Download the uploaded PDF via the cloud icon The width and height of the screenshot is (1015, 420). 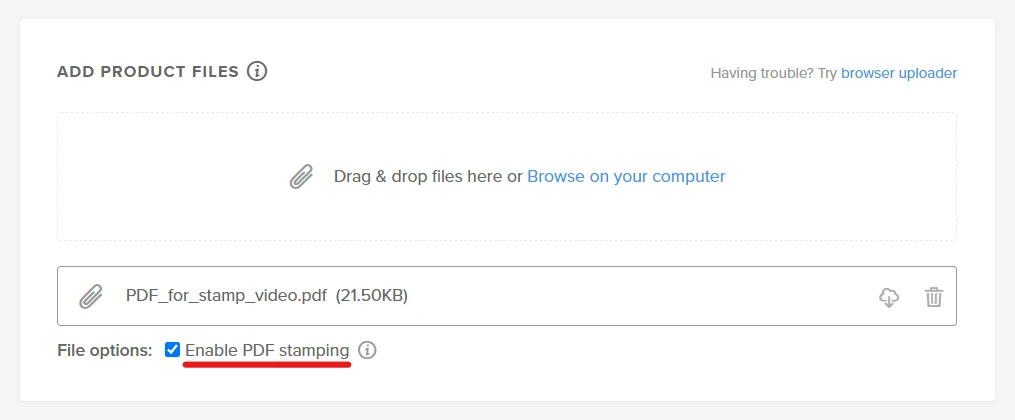888,297
